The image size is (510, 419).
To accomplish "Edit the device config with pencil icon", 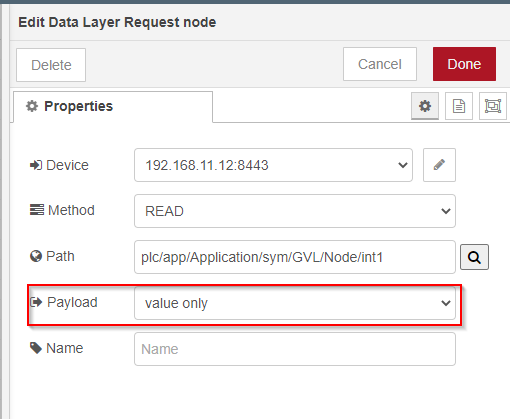I will click(x=439, y=165).
